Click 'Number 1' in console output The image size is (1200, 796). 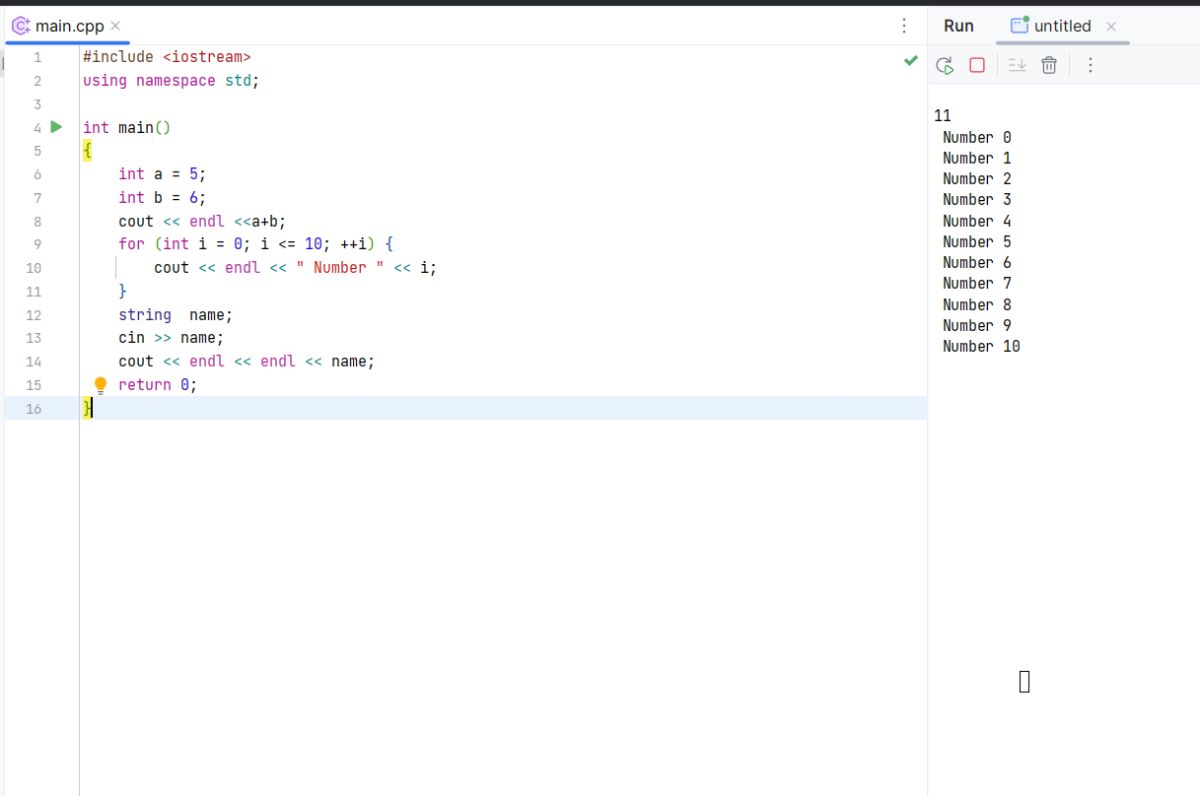(977, 158)
